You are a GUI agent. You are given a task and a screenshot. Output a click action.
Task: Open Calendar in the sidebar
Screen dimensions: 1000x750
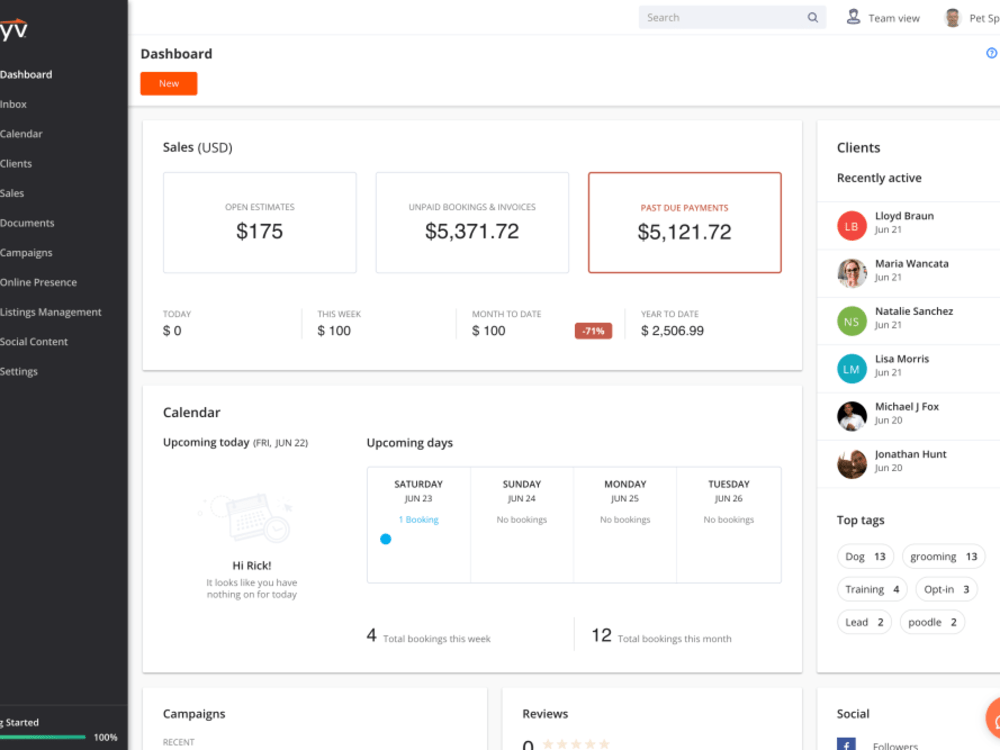click(x=21, y=134)
